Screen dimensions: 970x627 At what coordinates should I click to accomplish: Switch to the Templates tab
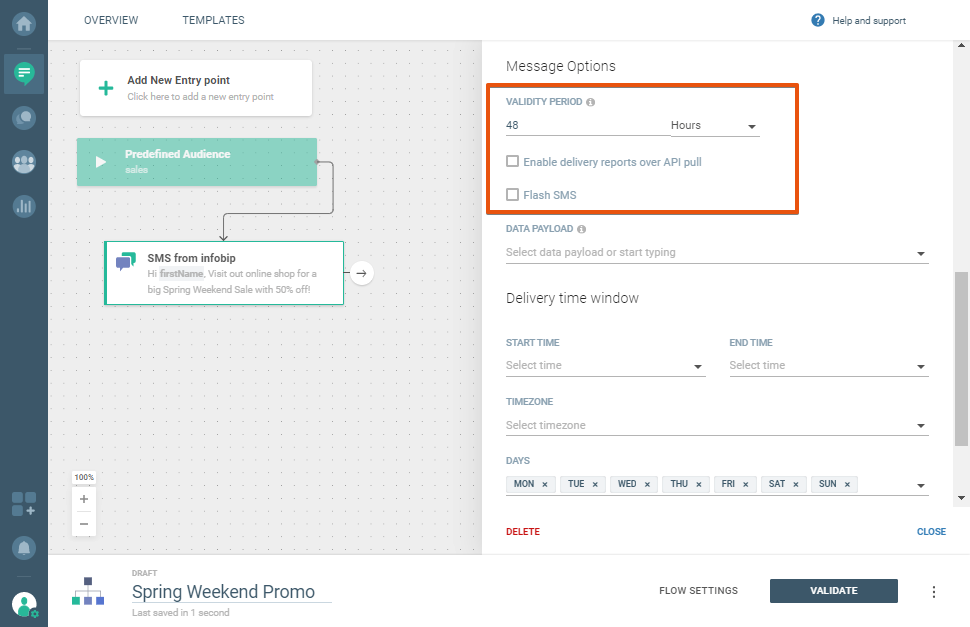(213, 20)
